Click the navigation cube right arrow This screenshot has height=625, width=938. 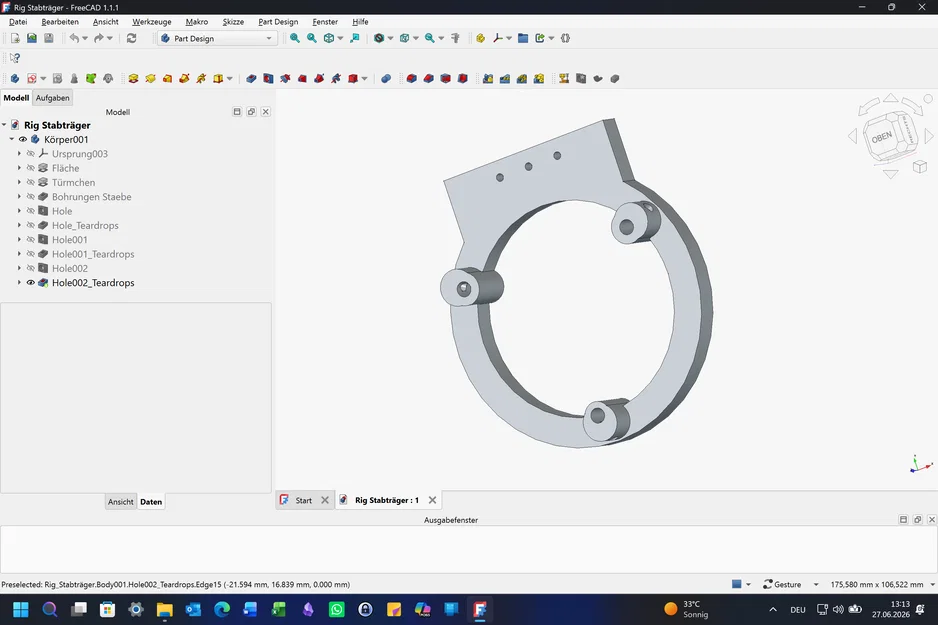[x=928, y=136]
